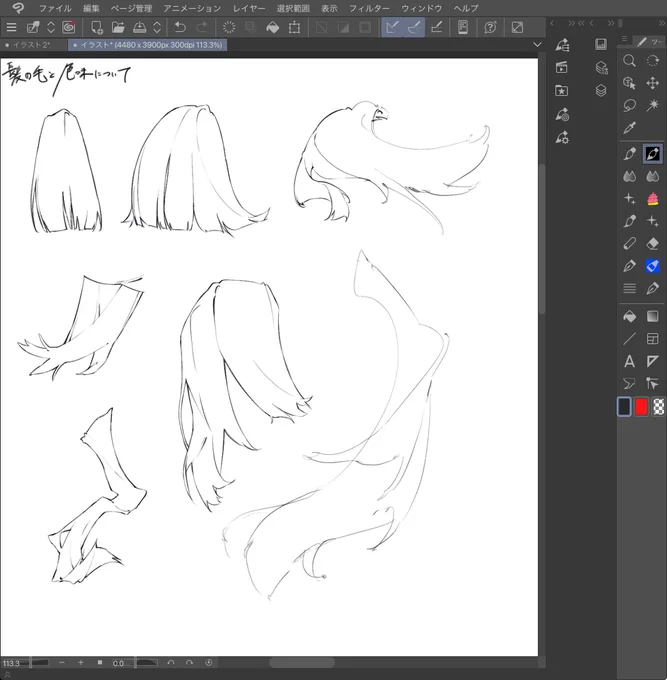The width and height of the screenshot is (667, 680).
Task: Select the Auto select magic wand tool
Action: click(653, 105)
